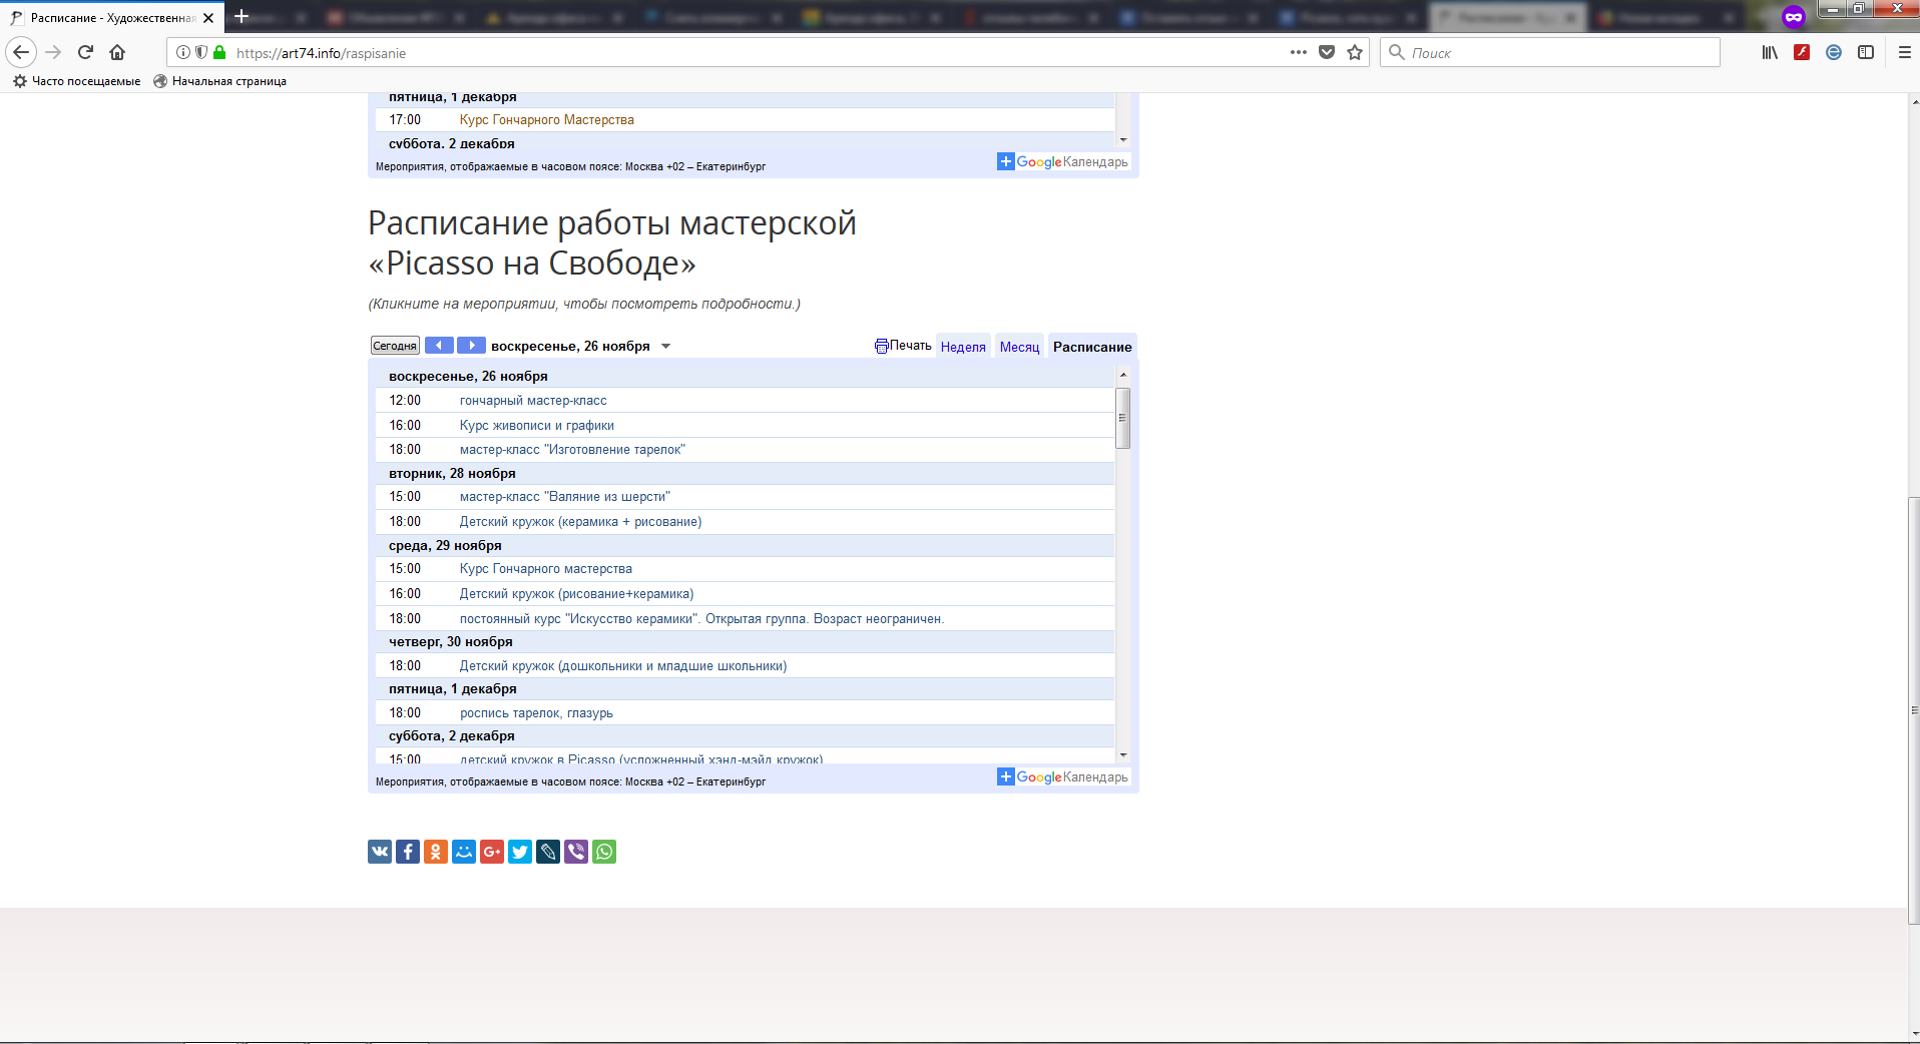Open Искусство керамики course event
1920x1044 pixels.
[702, 619]
